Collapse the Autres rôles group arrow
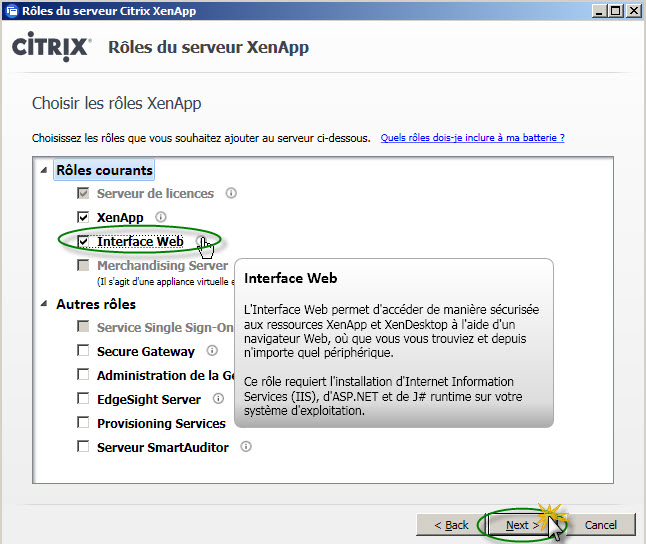 (x=44, y=304)
